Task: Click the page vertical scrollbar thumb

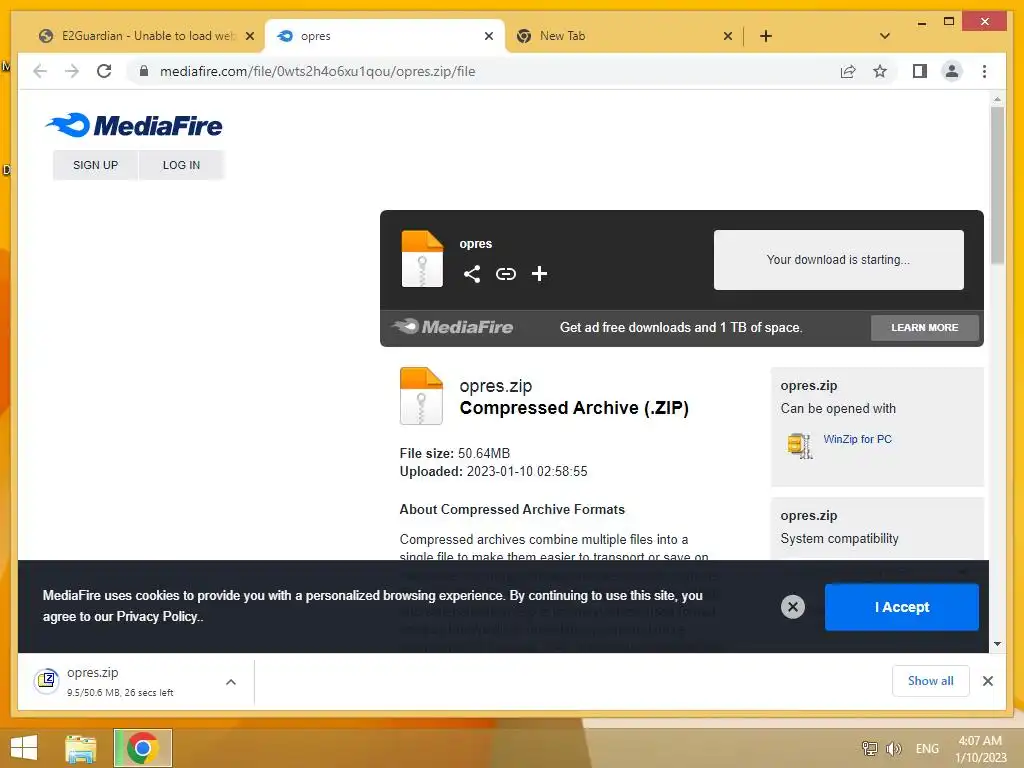Action: click(997, 185)
